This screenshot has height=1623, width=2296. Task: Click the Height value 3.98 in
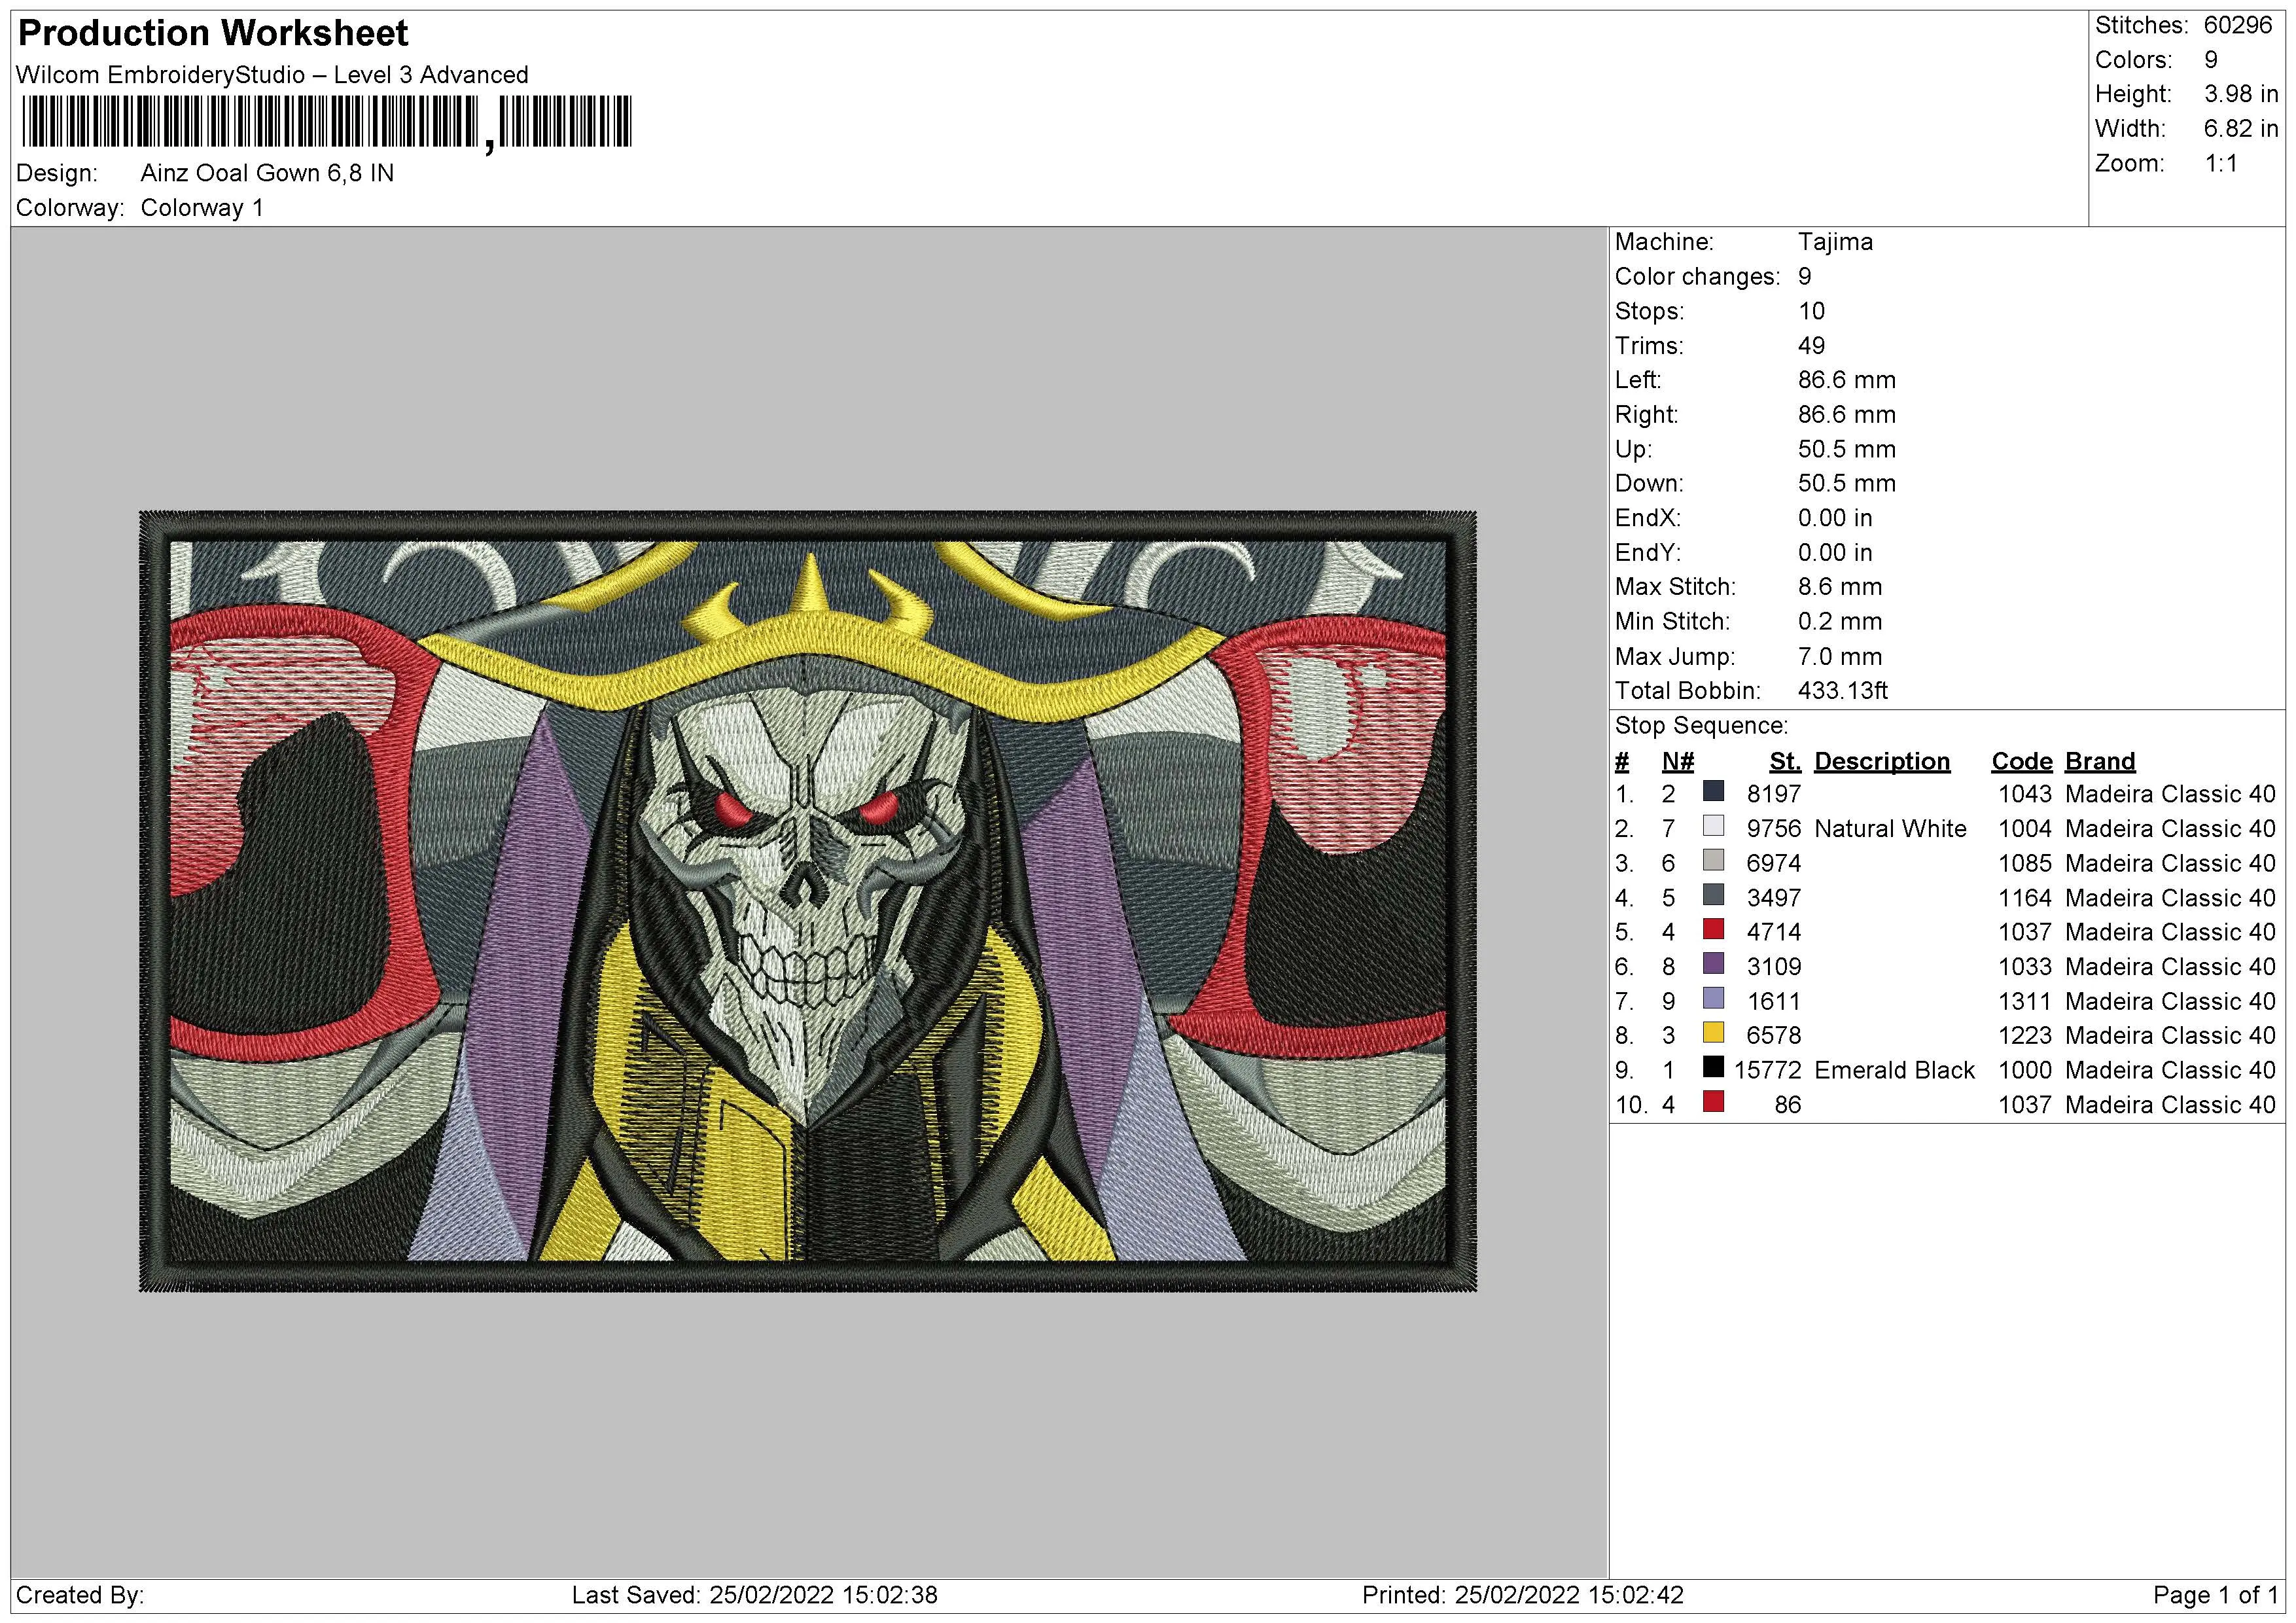coord(2241,94)
